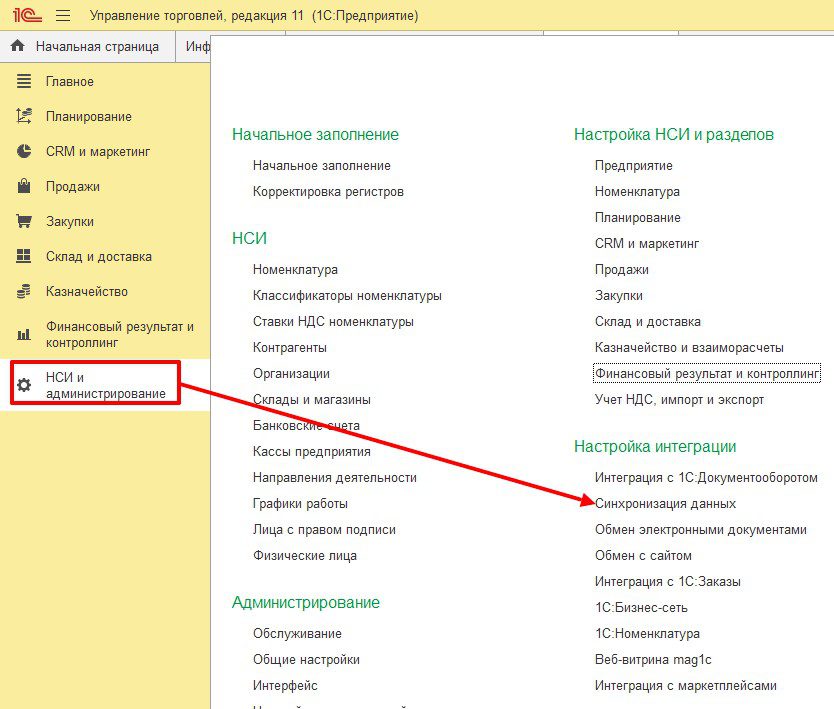Select the Главное list icon in sidebar
Image resolution: width=834 pixels, height=709 pixels.
(25, 81)
